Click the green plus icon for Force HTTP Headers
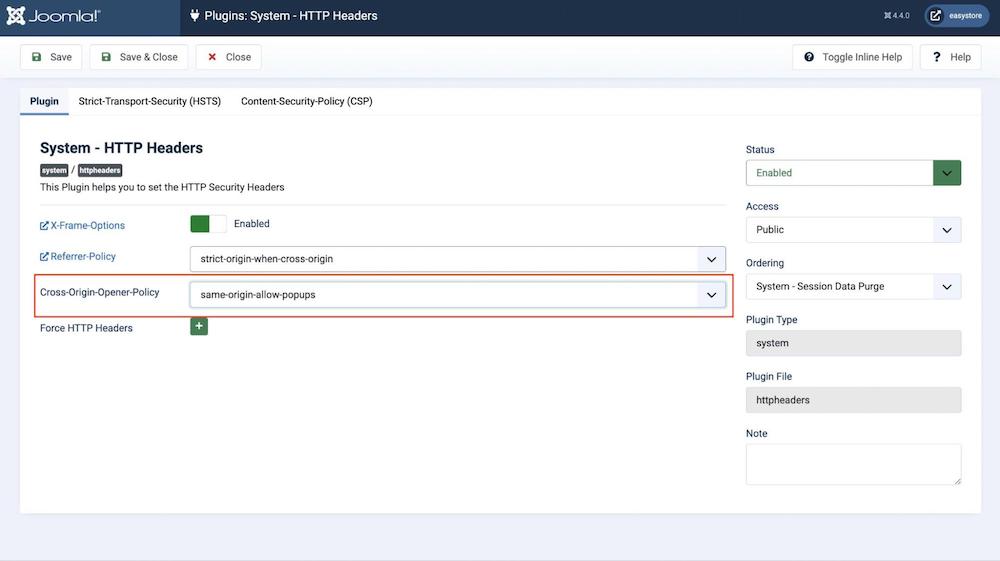1000x561 pixels. coord(199,326)
